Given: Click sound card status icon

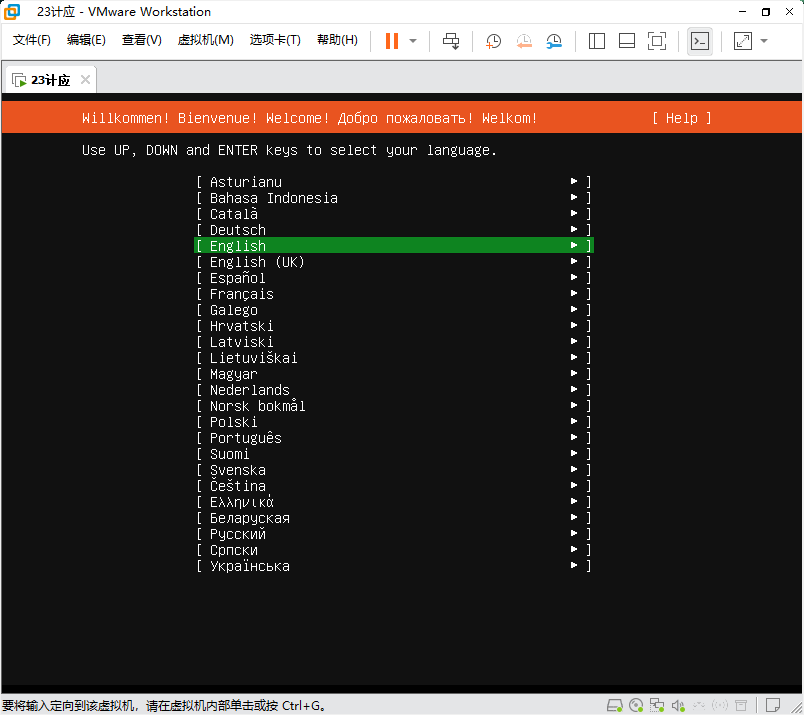Looking at the screenshot, I should [x=678, y=706].
